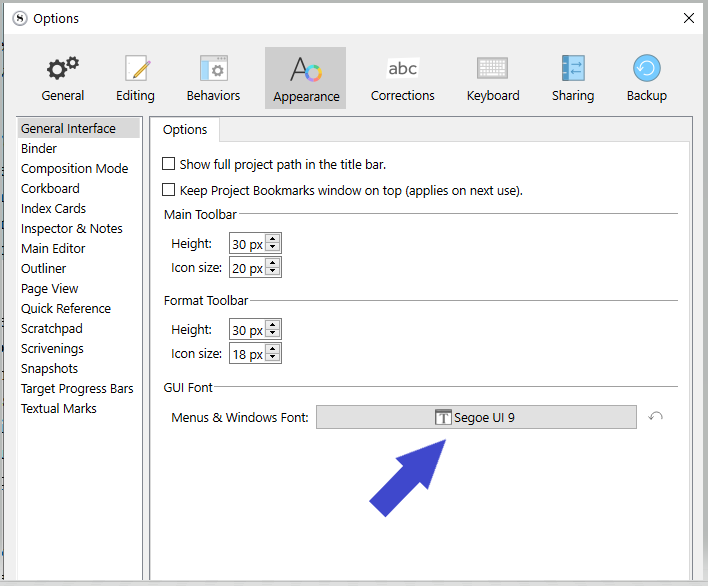
Task: Click the Segoe UI 9 font button
Action: click(x=476, y=417)
